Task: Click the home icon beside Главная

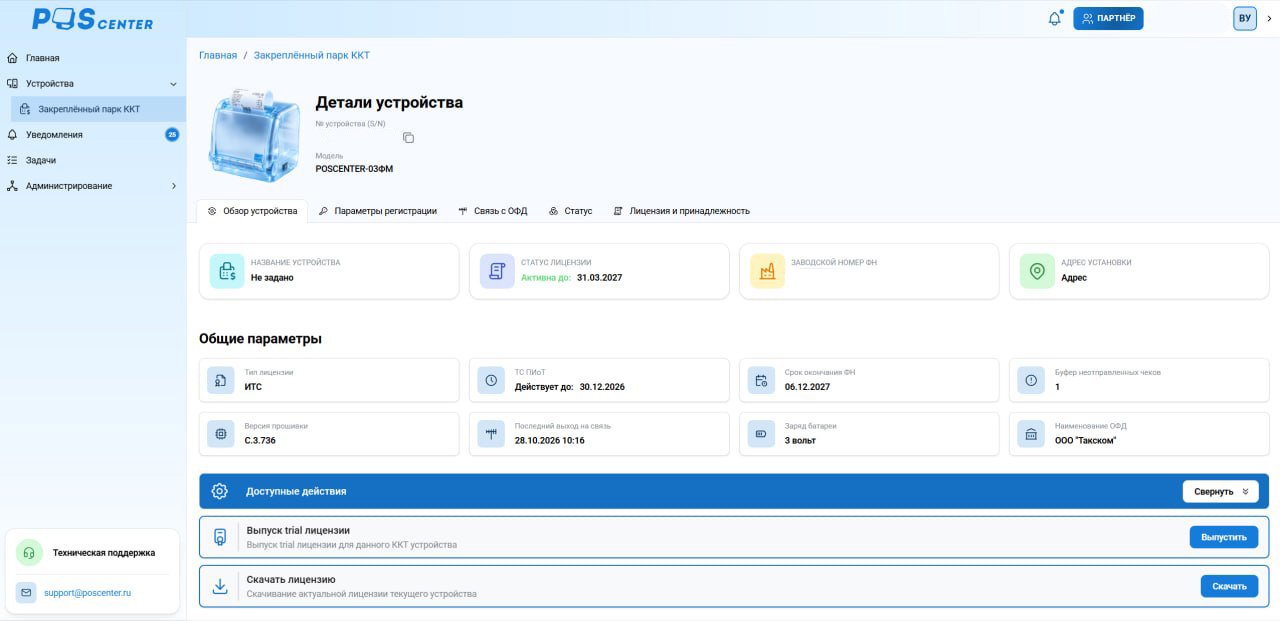Action: coord(12,58)
